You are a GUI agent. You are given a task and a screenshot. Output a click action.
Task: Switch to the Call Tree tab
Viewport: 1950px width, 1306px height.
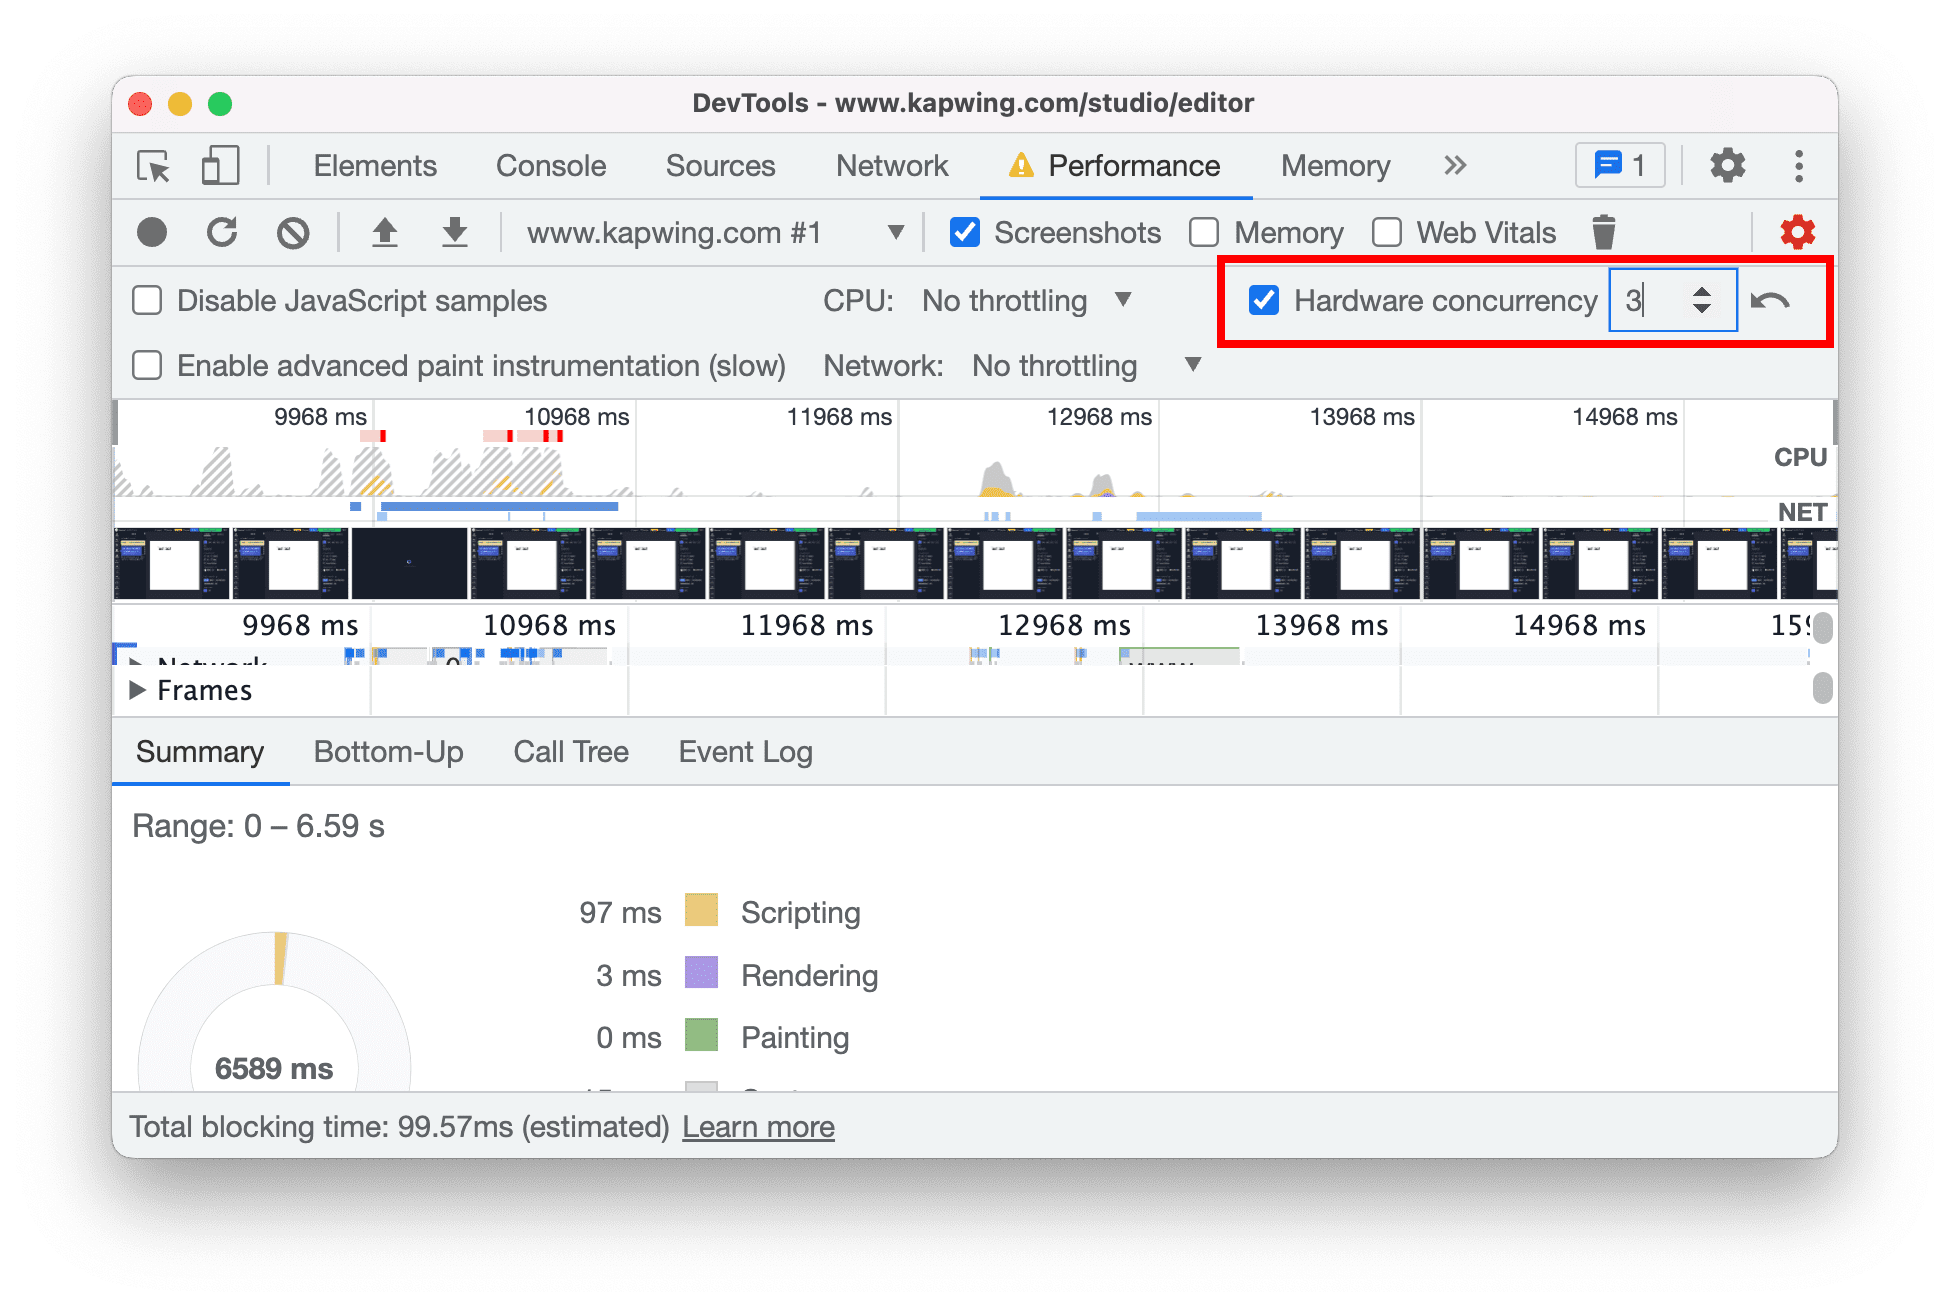pyautogui.click(x=570, y=752)
